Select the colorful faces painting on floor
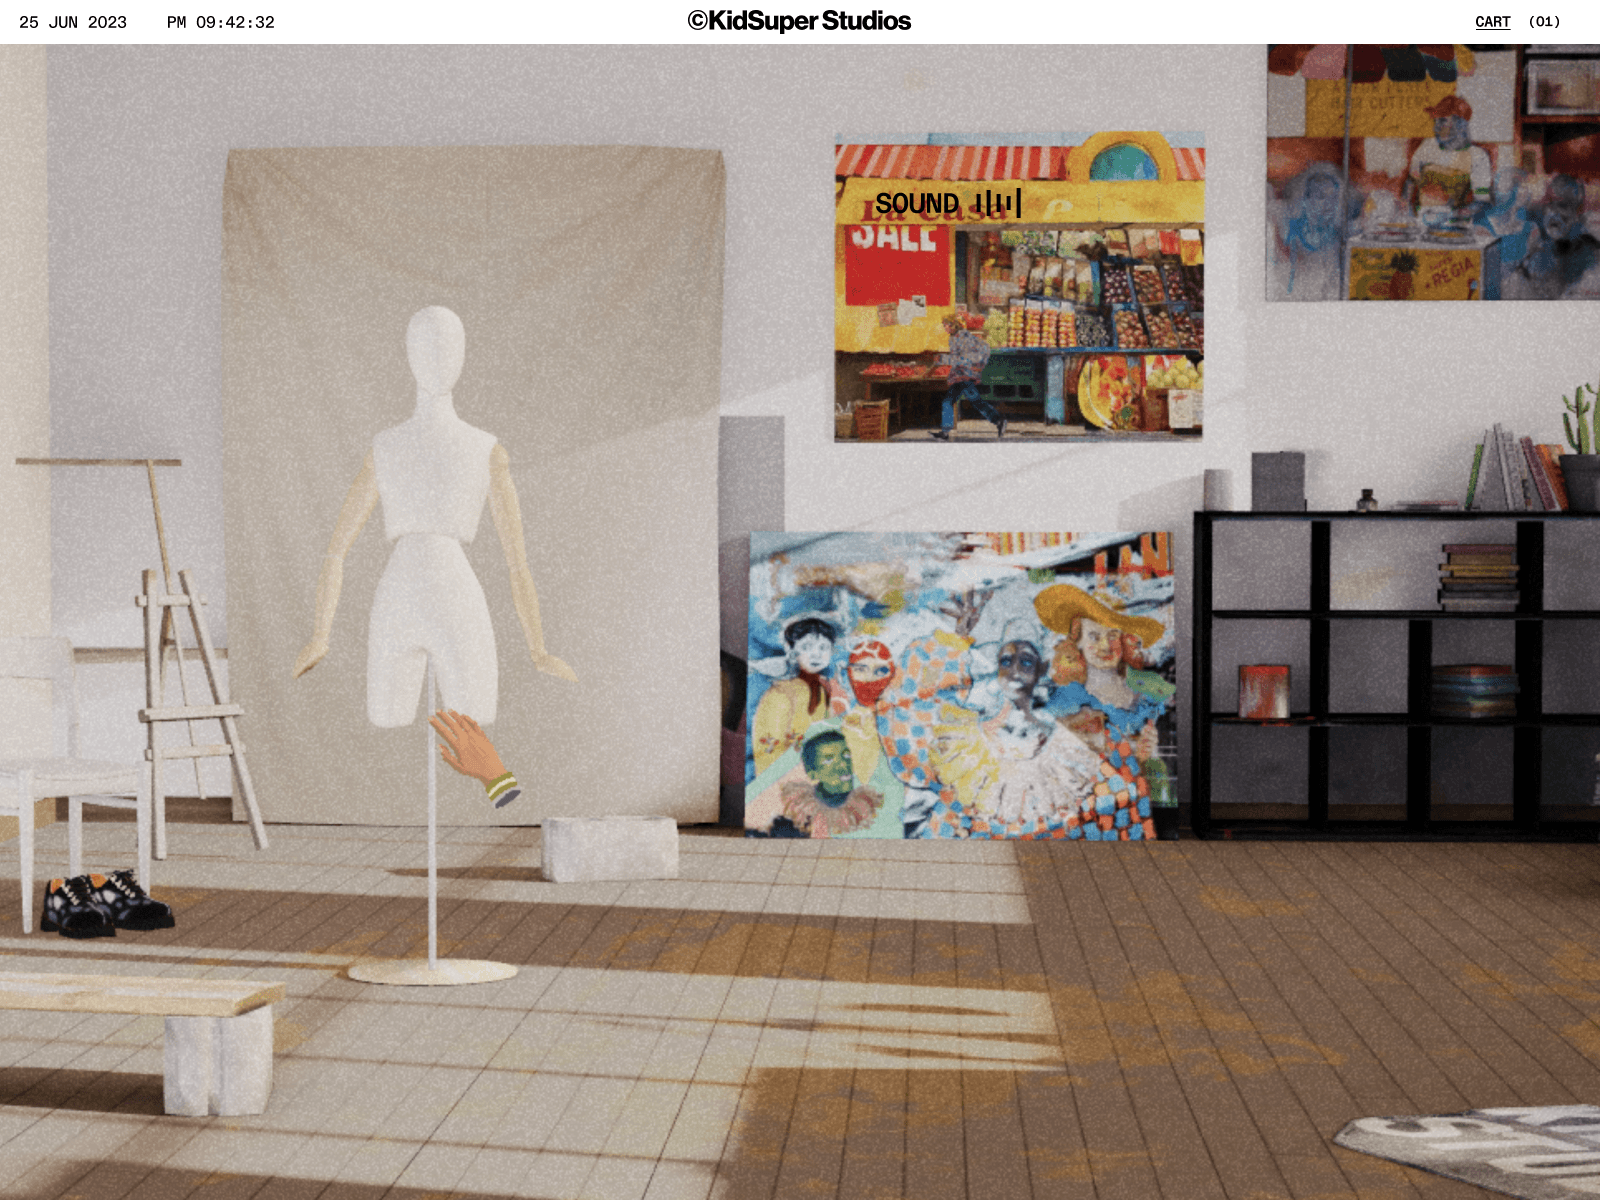 (x=961, y=686)
